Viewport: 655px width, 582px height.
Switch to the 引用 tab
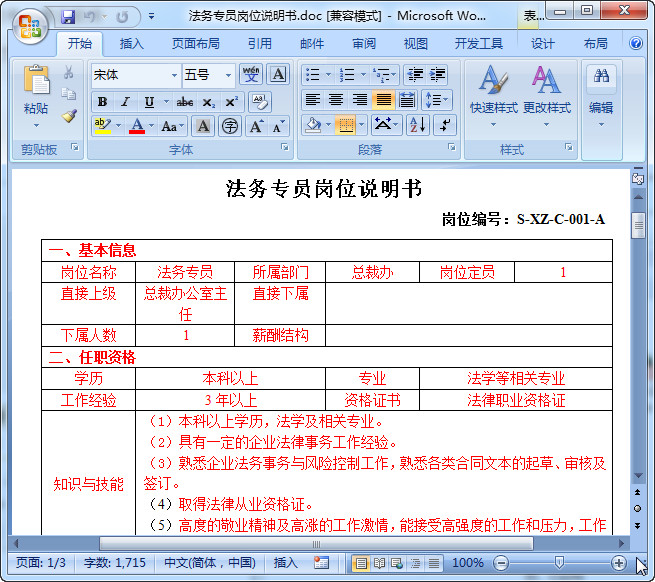pos(259,43)
